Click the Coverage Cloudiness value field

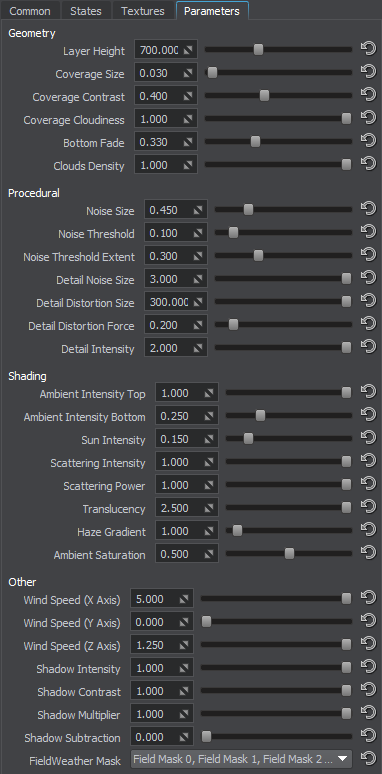pyautogui.click(x=166, y=119)
